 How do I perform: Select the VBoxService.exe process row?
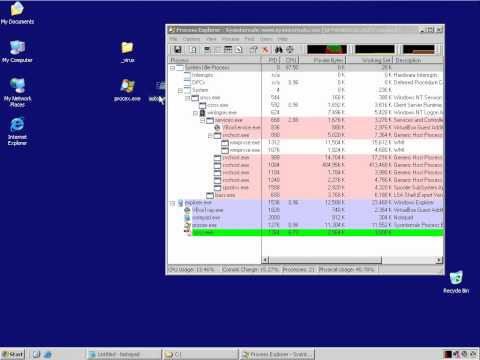tap(305, 128)
